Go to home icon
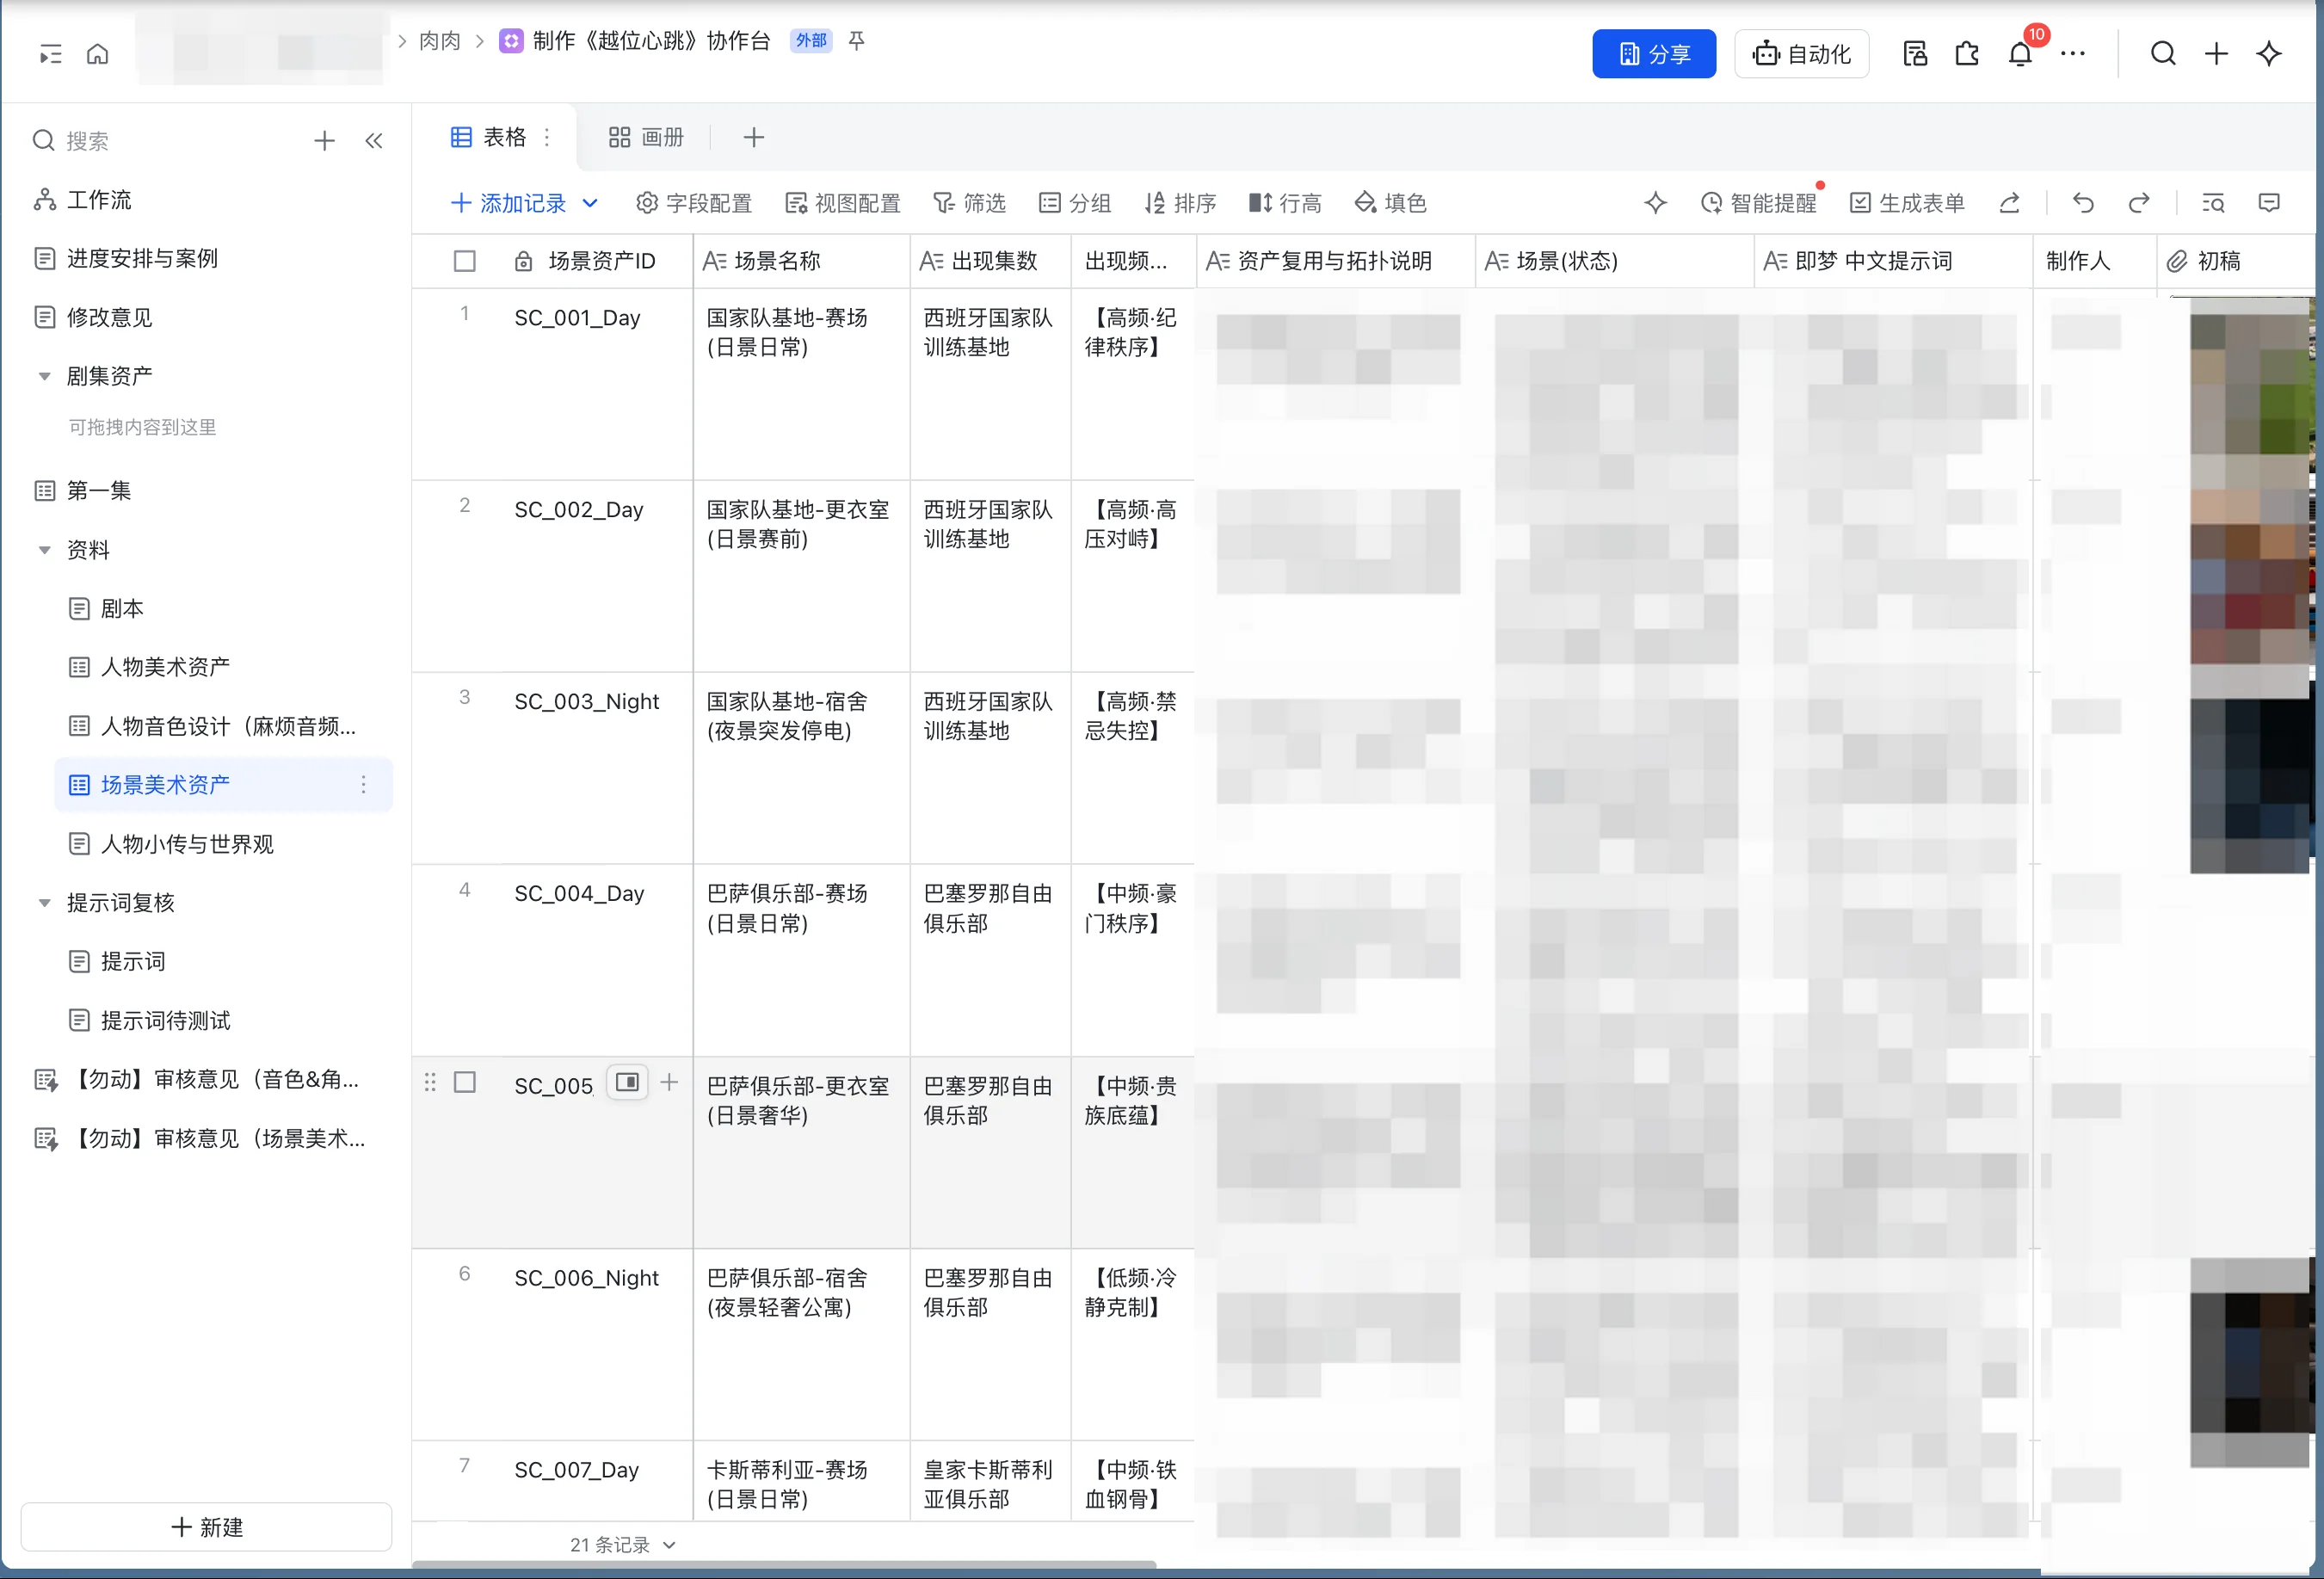This screenshot has height=1579, width=2324. coord(97,54)
